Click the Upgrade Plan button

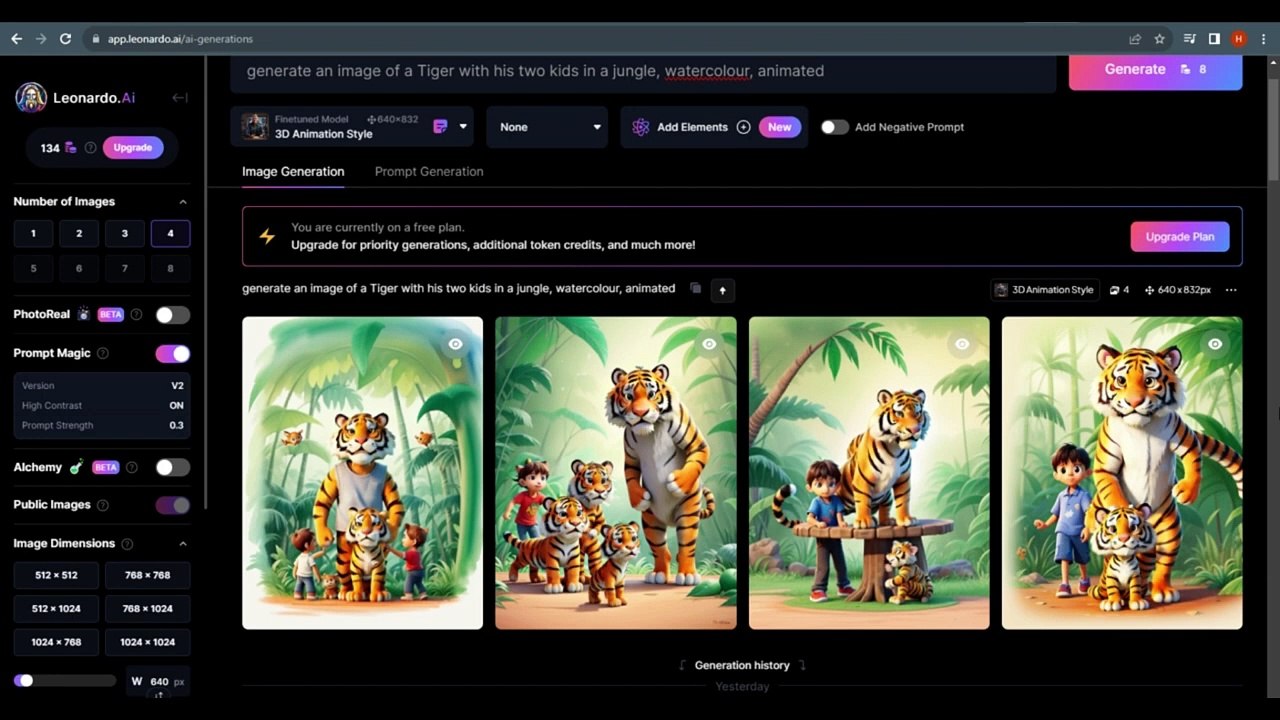pyautogui.click(x=1180, y=237)
